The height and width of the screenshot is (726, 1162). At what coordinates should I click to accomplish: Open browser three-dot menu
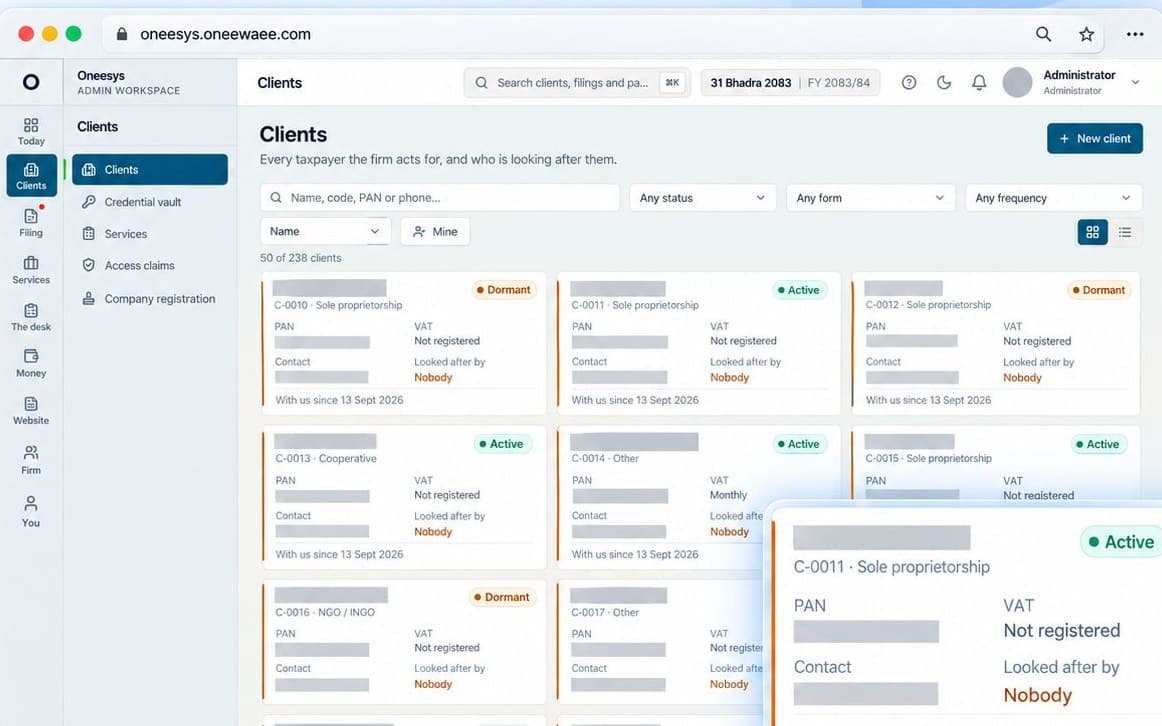[x=1135, y=34]
